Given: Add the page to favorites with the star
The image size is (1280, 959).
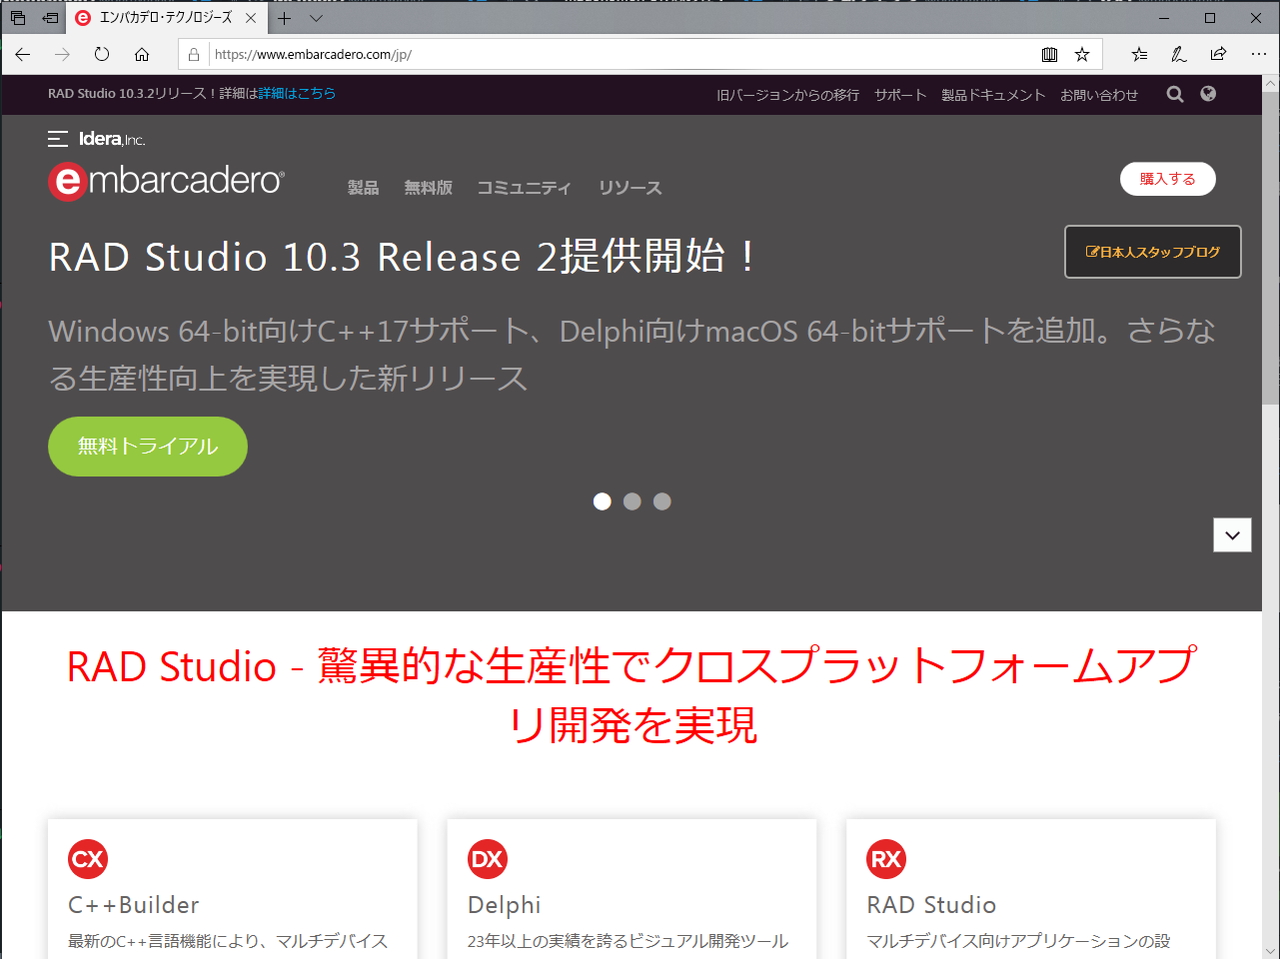Looking at the screenshot, I should coord(1082,55).
